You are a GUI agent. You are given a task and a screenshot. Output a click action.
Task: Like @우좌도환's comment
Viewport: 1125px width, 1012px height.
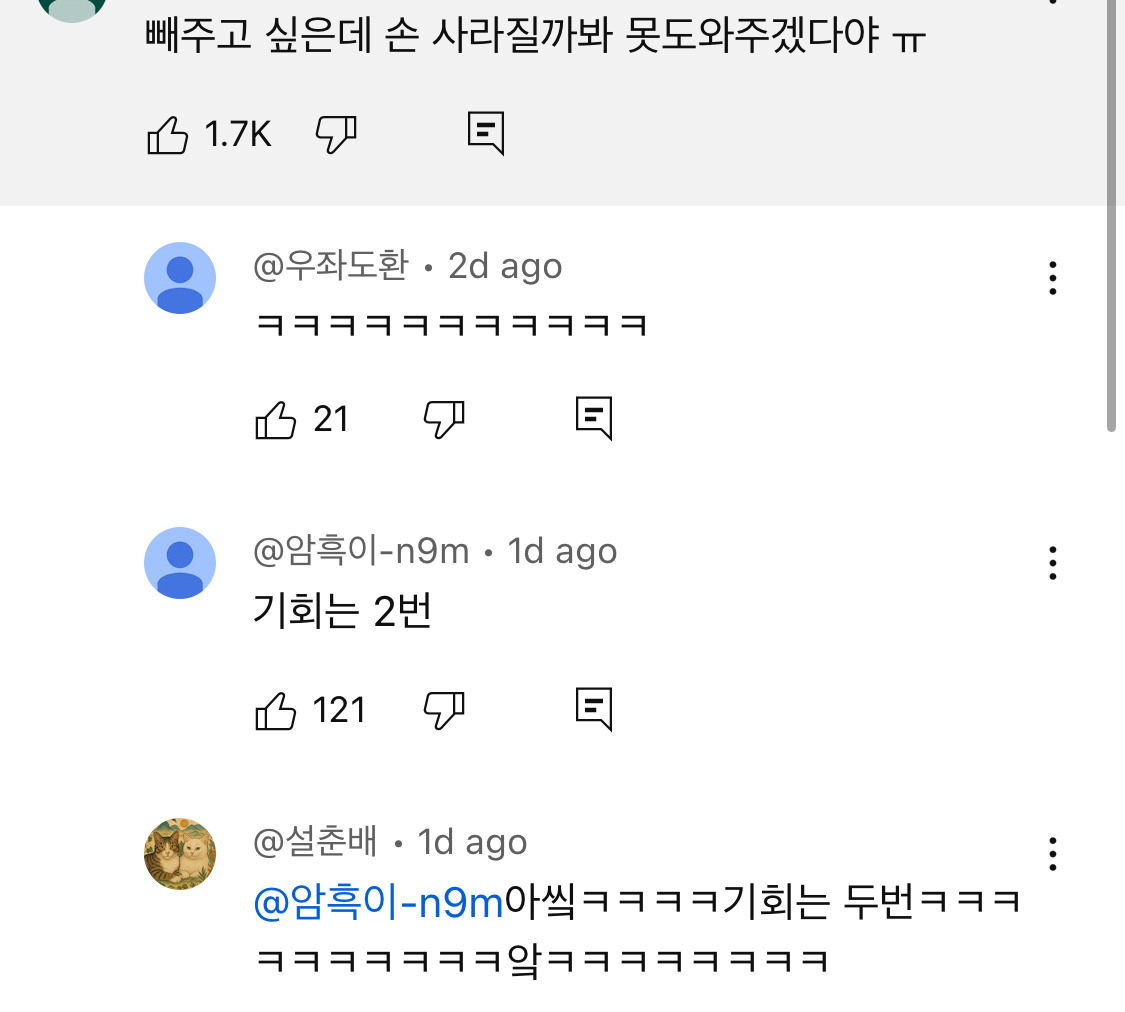tap(277, 419)
